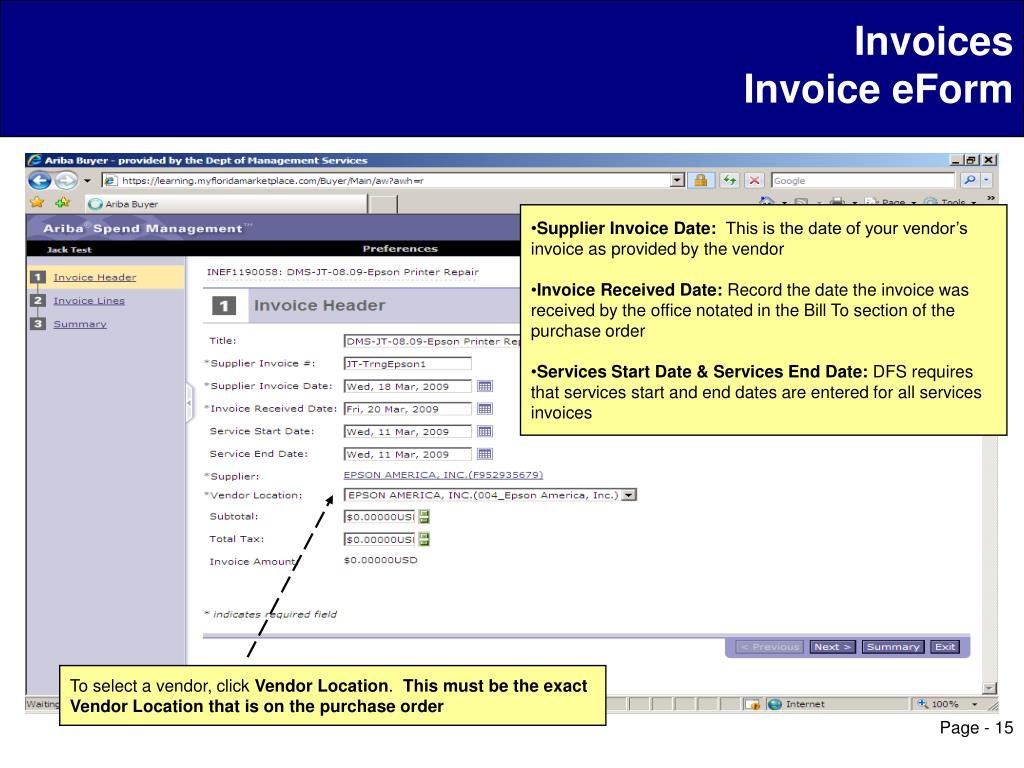
Task: Click the Refresh page icon
Action: (x=729, y=180)
